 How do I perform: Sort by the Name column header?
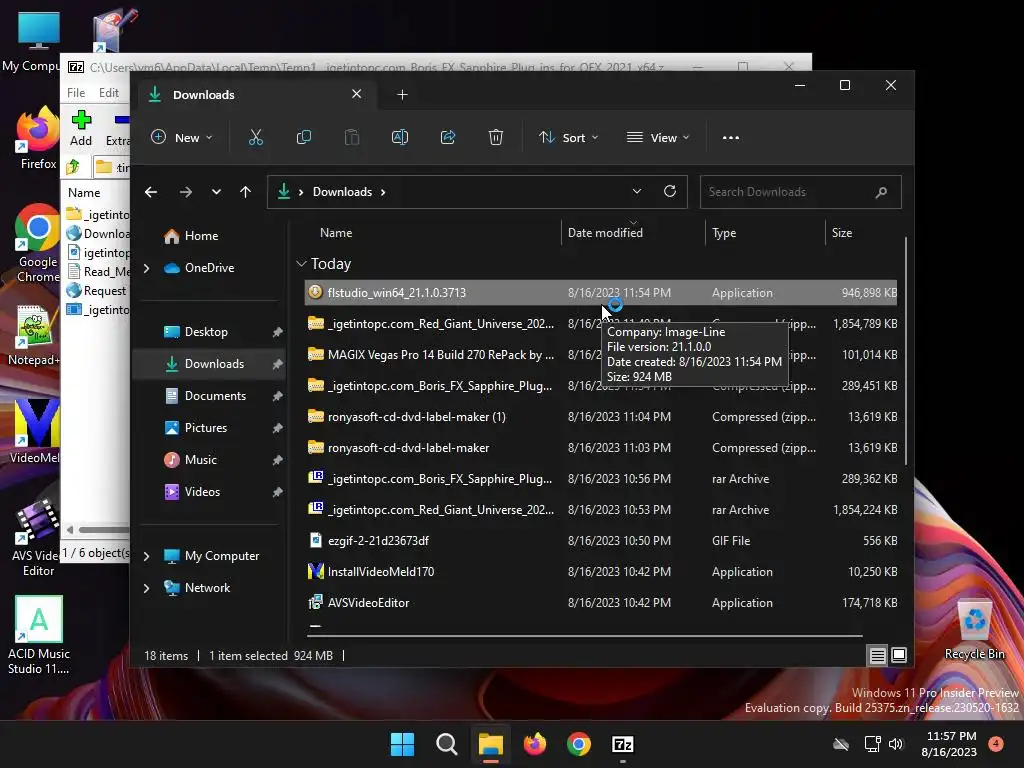click(336, 232)
